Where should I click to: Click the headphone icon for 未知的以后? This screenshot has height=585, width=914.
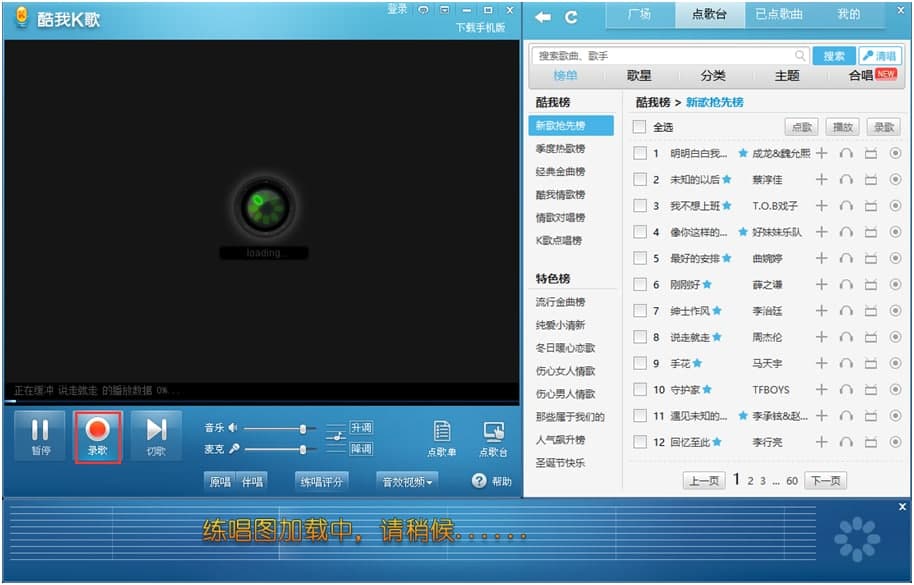tap(846, 180)
